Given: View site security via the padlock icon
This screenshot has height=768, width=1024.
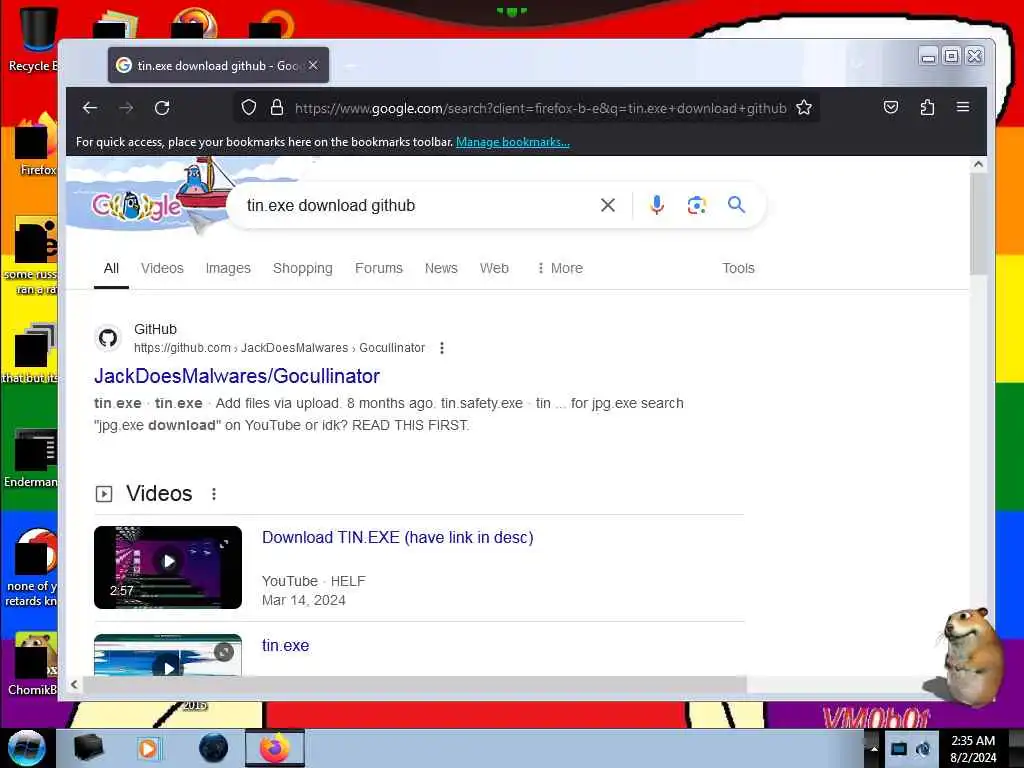Looking at the screenshot, I should point(277,108).
